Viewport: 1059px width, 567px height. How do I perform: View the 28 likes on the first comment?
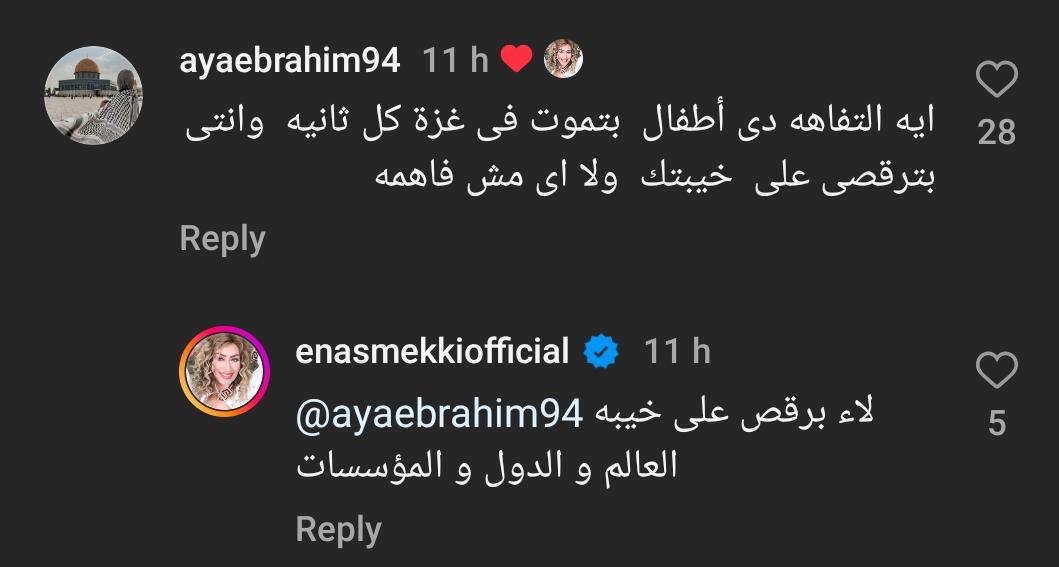(x=996, y=131)
